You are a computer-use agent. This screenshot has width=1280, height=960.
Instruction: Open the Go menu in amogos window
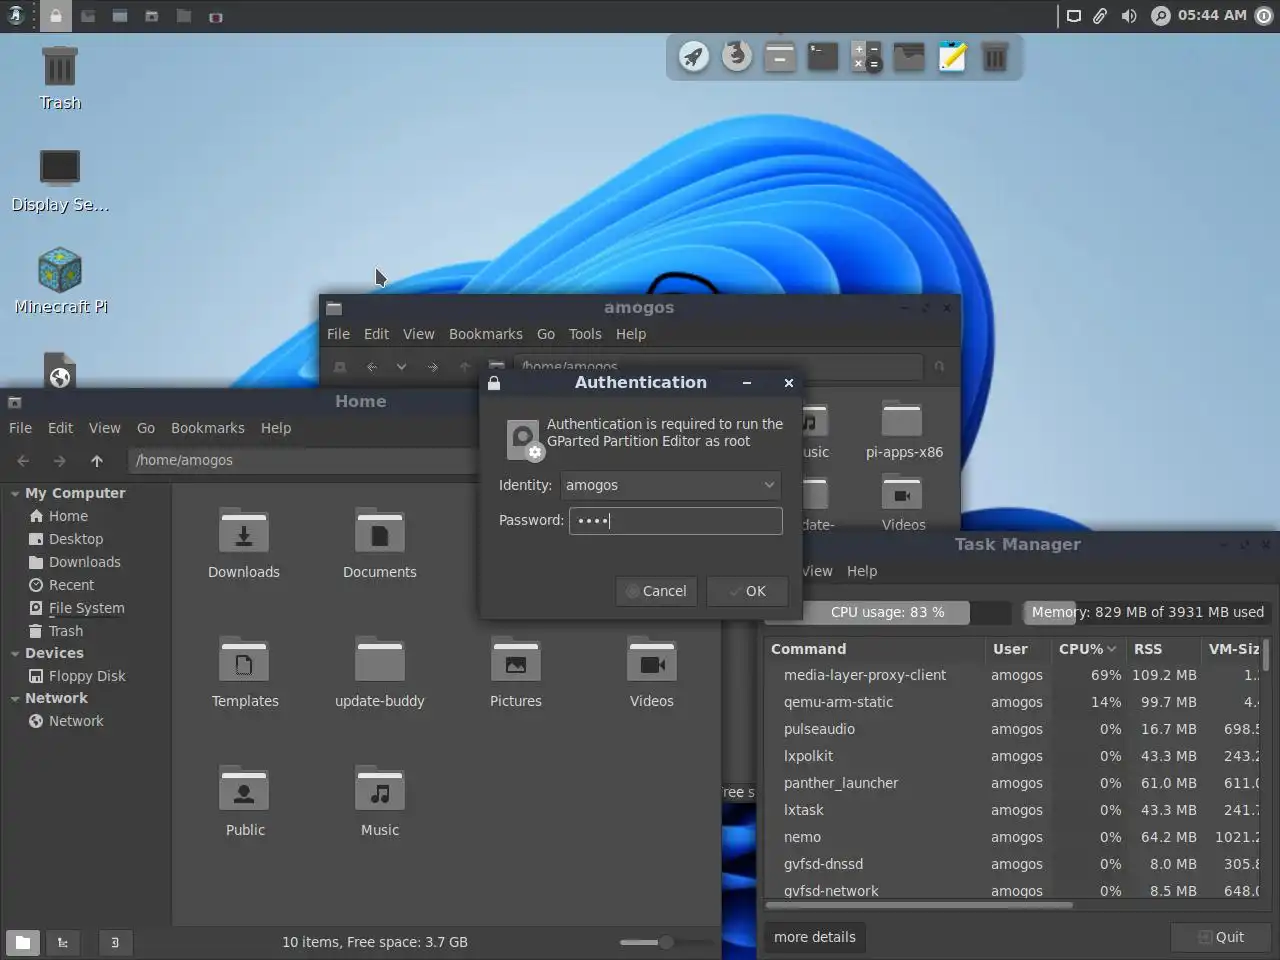click(546, 334)
